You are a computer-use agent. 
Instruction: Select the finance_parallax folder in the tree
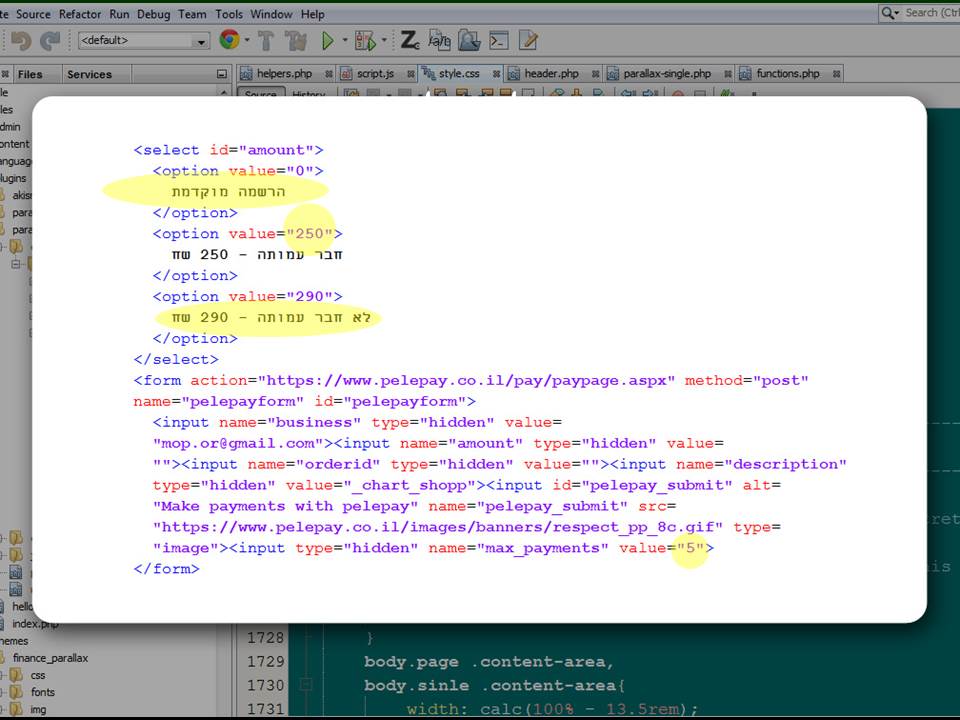point(50,658)
